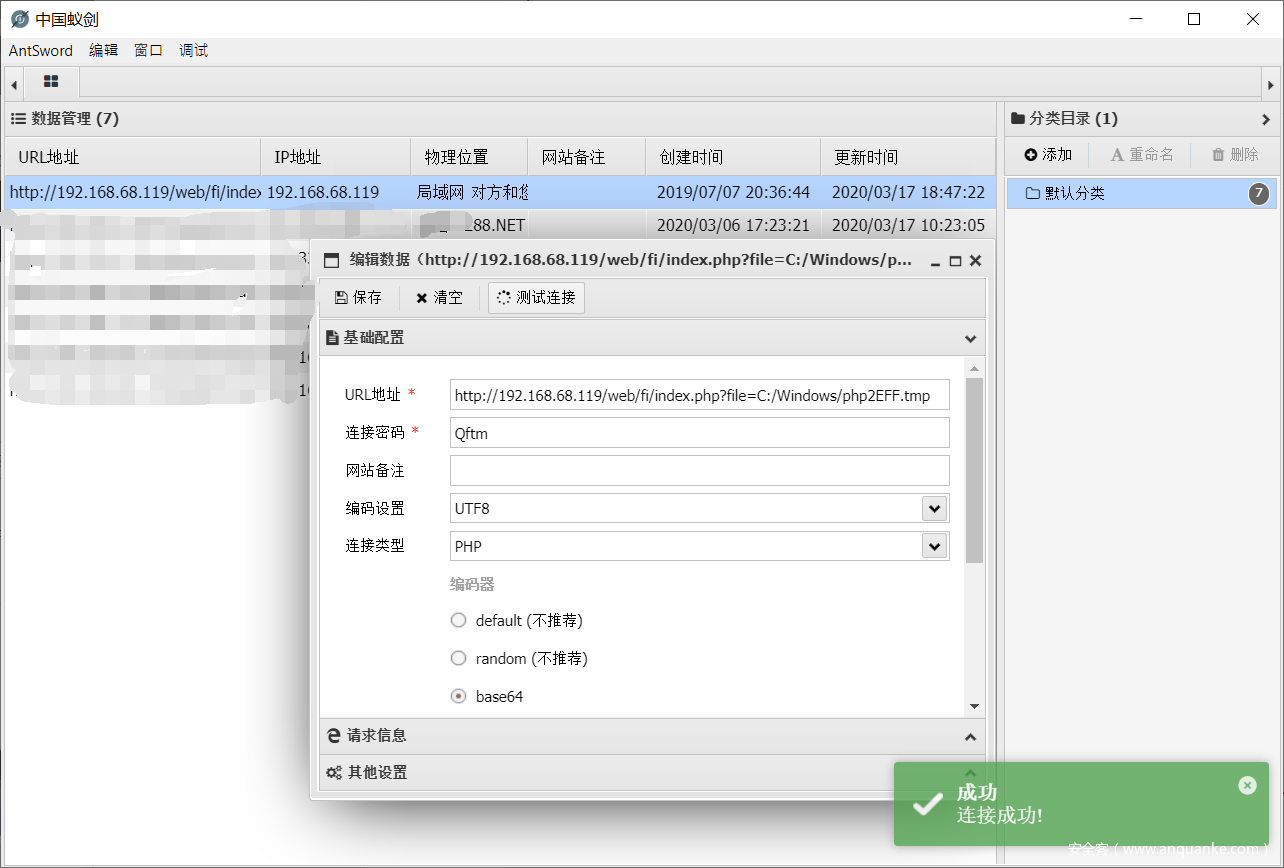Click the Save (保存) floppy icon button
This screenshot has width=1284, height=868.
[358, 298]
